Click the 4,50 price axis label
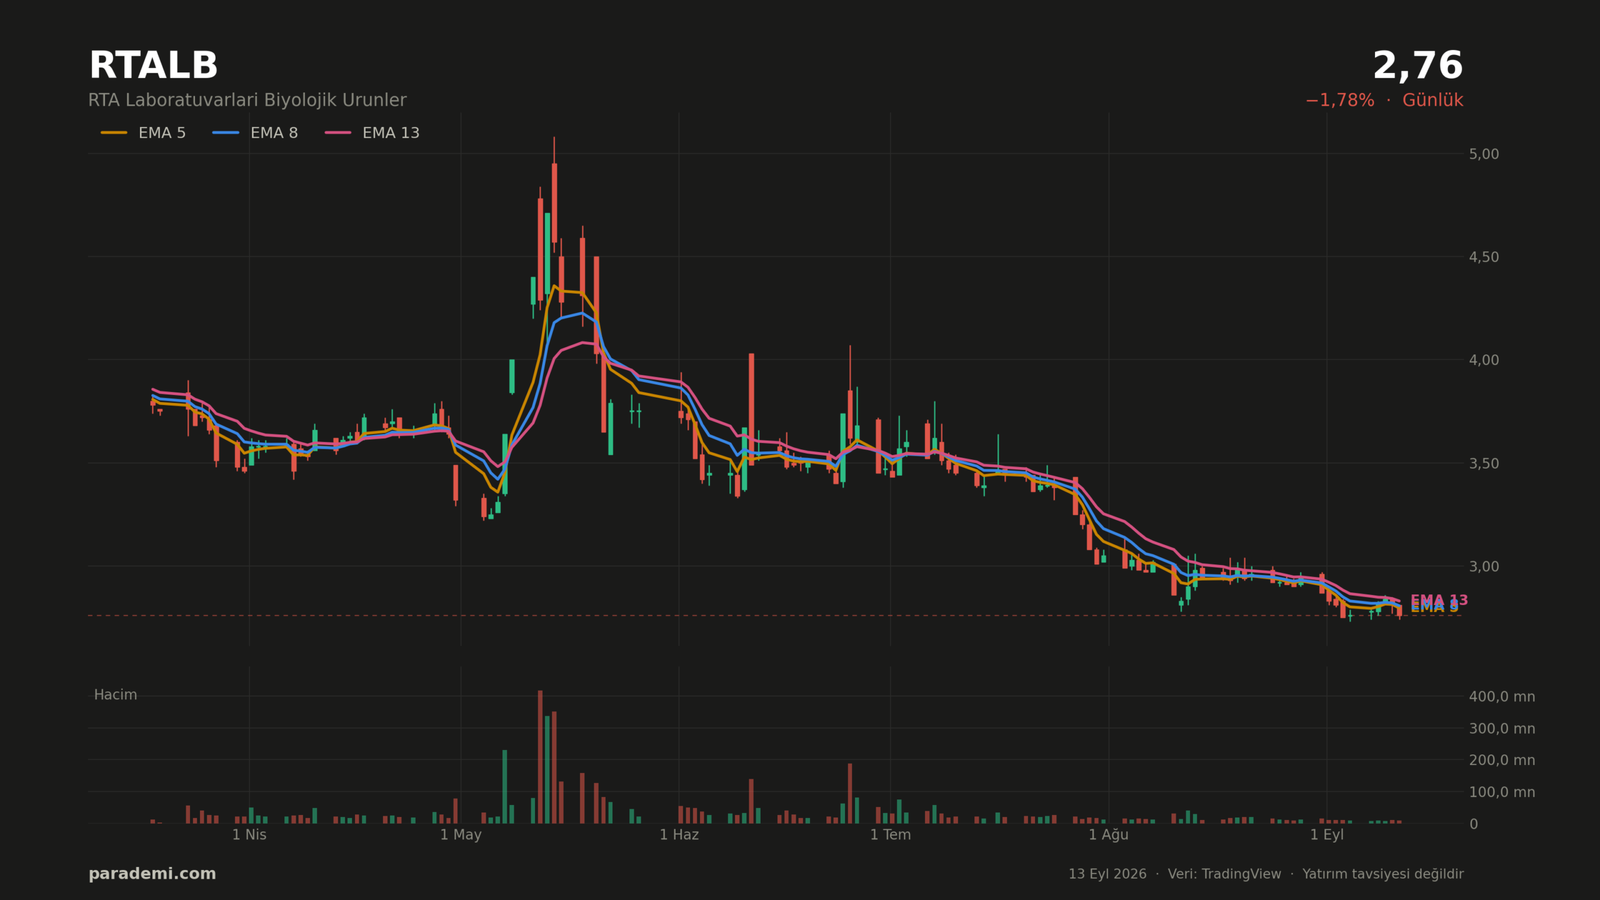 tap(1484, 257)
